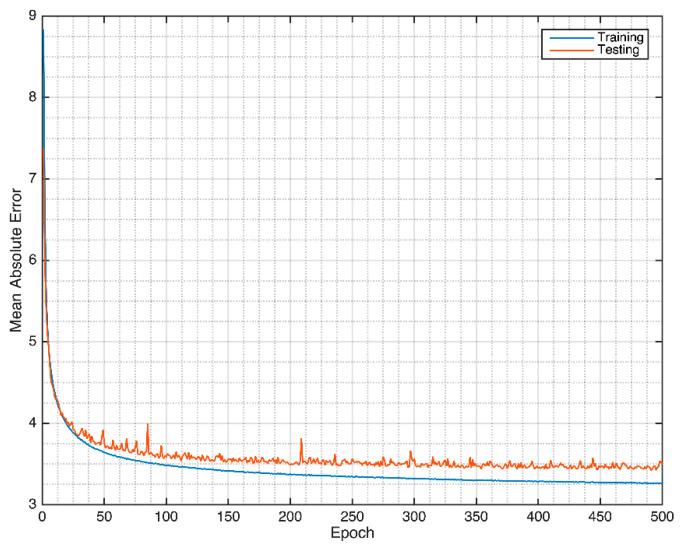Screen dimensions: 686x548
Task: Click the blue training curve's peak near 9
Action: (42, 30)
